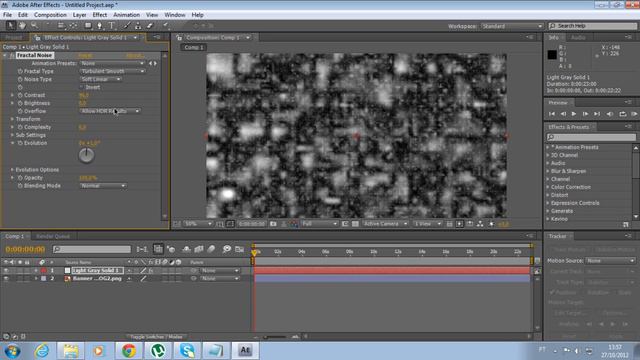Toggle Evolution stopwatch keyframing

click(20, 143)
